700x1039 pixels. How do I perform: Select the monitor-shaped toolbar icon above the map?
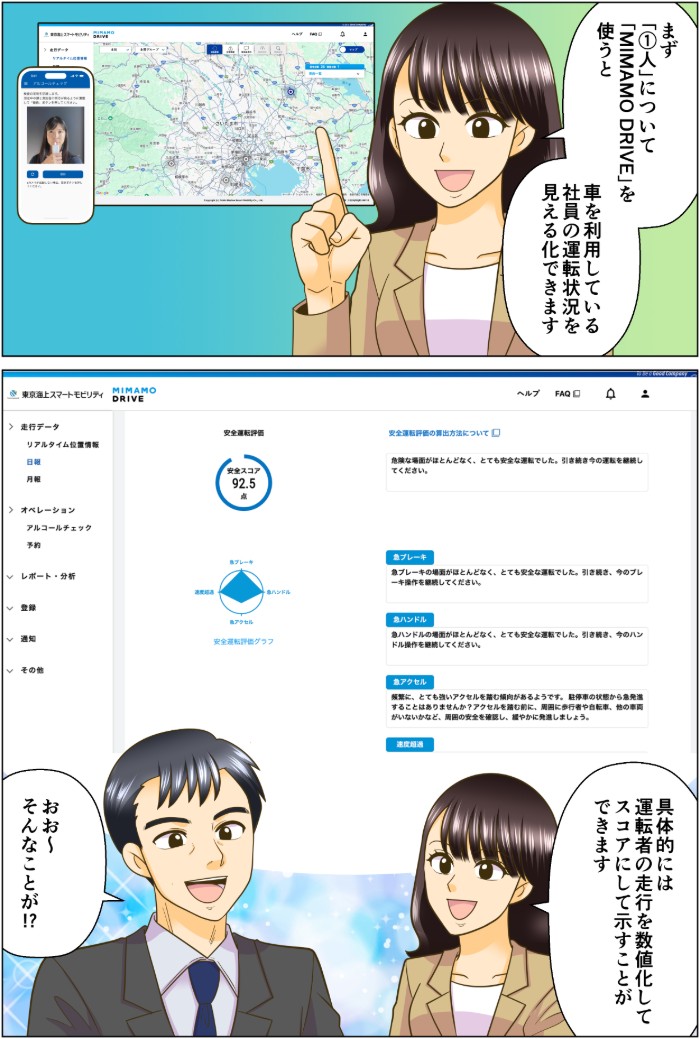pyautogui.click(x=247, y=49)
